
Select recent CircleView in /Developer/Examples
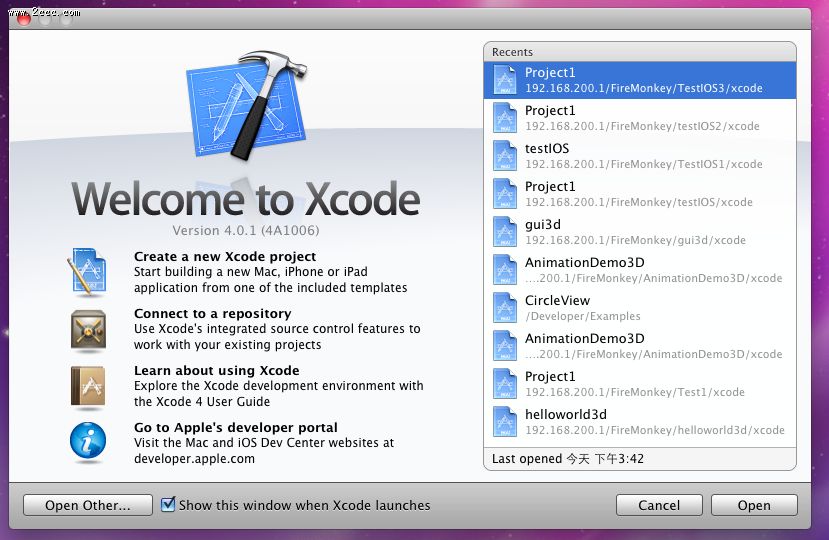tap(640, 308)
